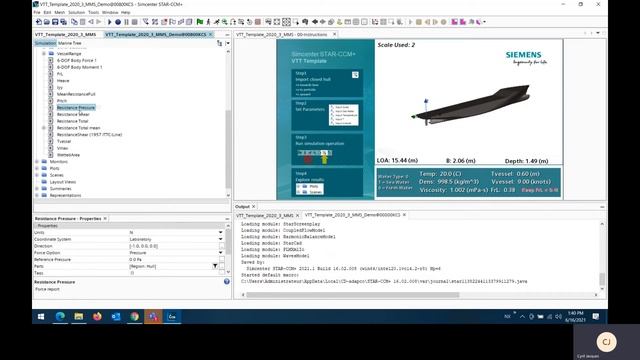Open the File menu
Viewport: 640px width, 360px height.
[37, 12]
